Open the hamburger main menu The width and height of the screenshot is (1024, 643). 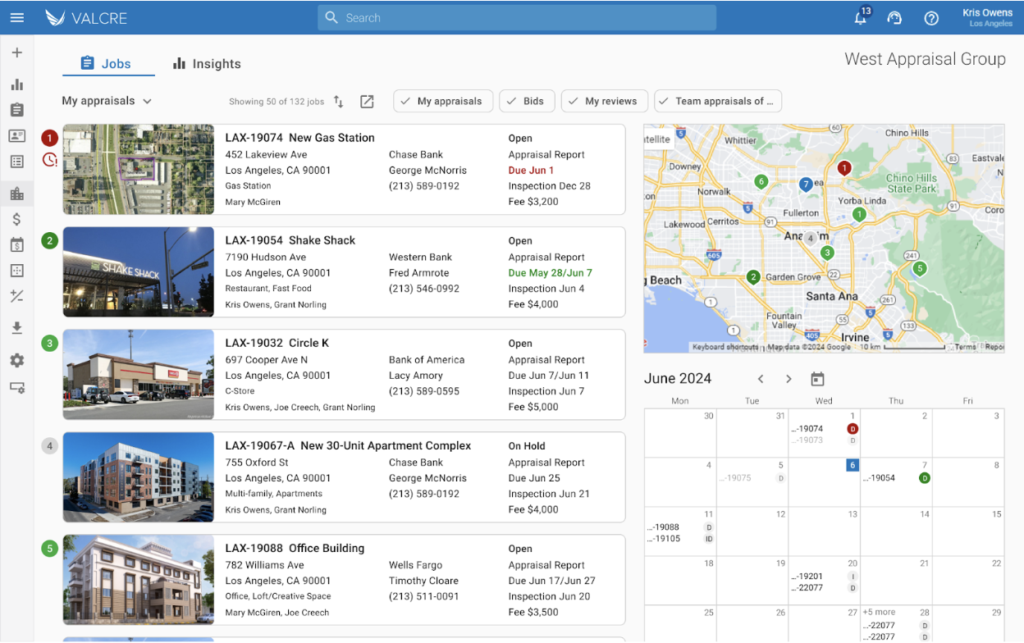[17, 18]
